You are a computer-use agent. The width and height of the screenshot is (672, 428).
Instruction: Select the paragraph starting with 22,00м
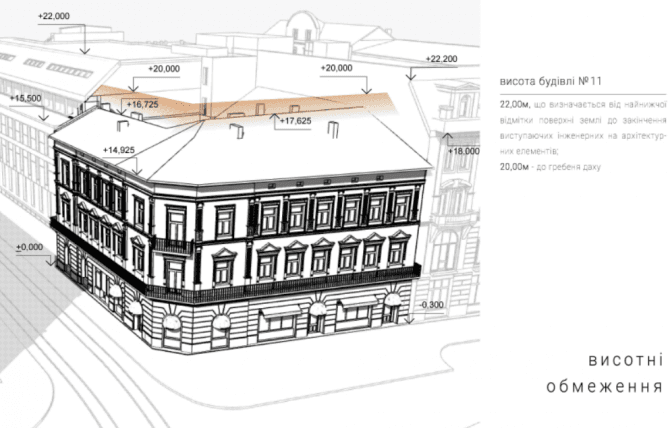[x=580, y=129]
